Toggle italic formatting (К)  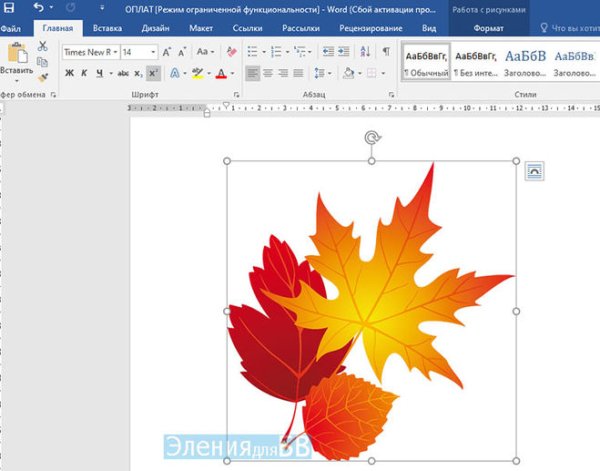click(x=85, y=73)
